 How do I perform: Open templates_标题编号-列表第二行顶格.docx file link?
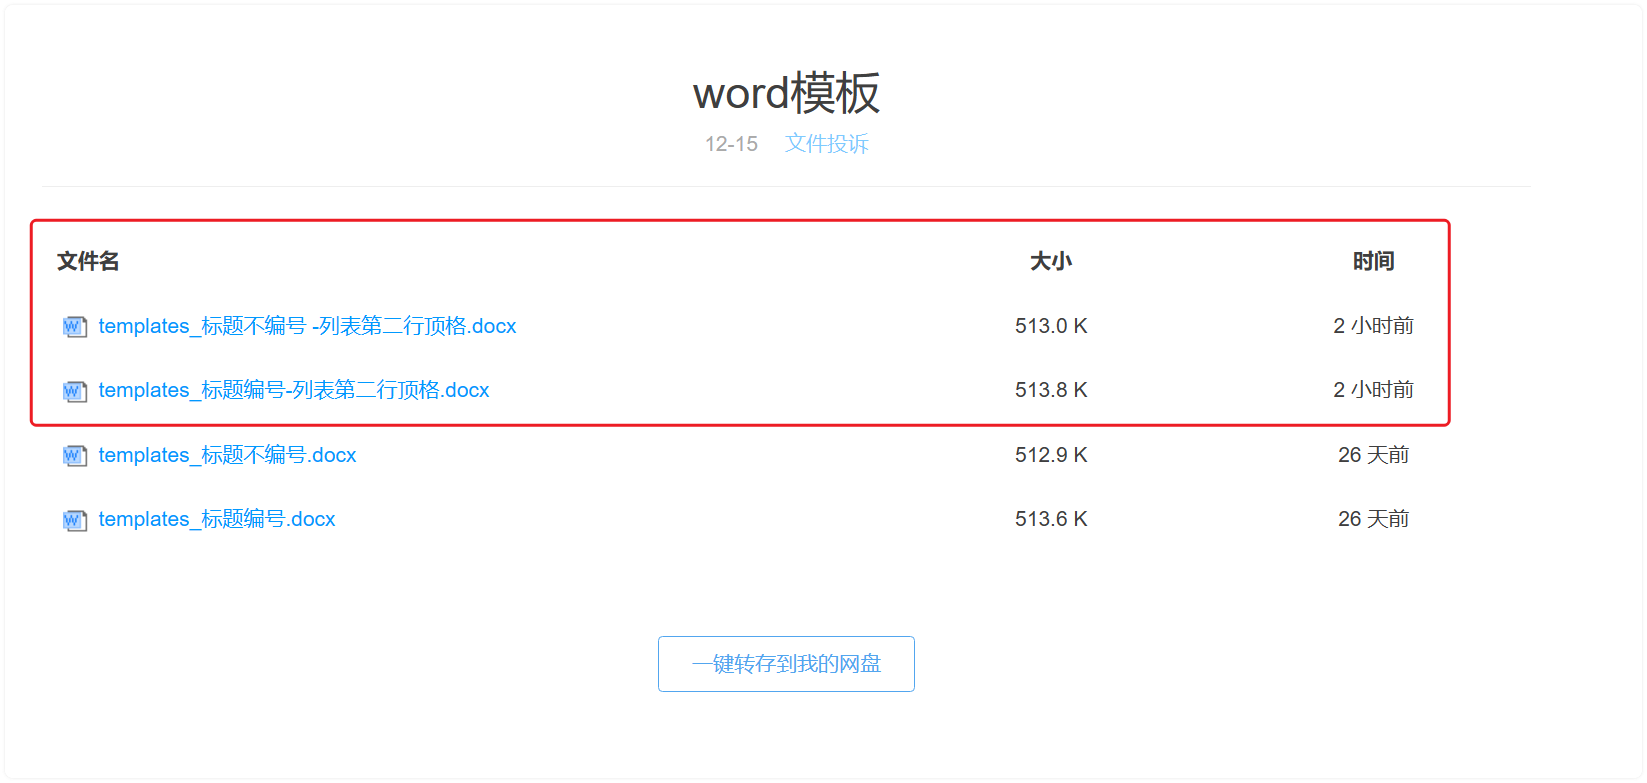[x=294, y=390]
